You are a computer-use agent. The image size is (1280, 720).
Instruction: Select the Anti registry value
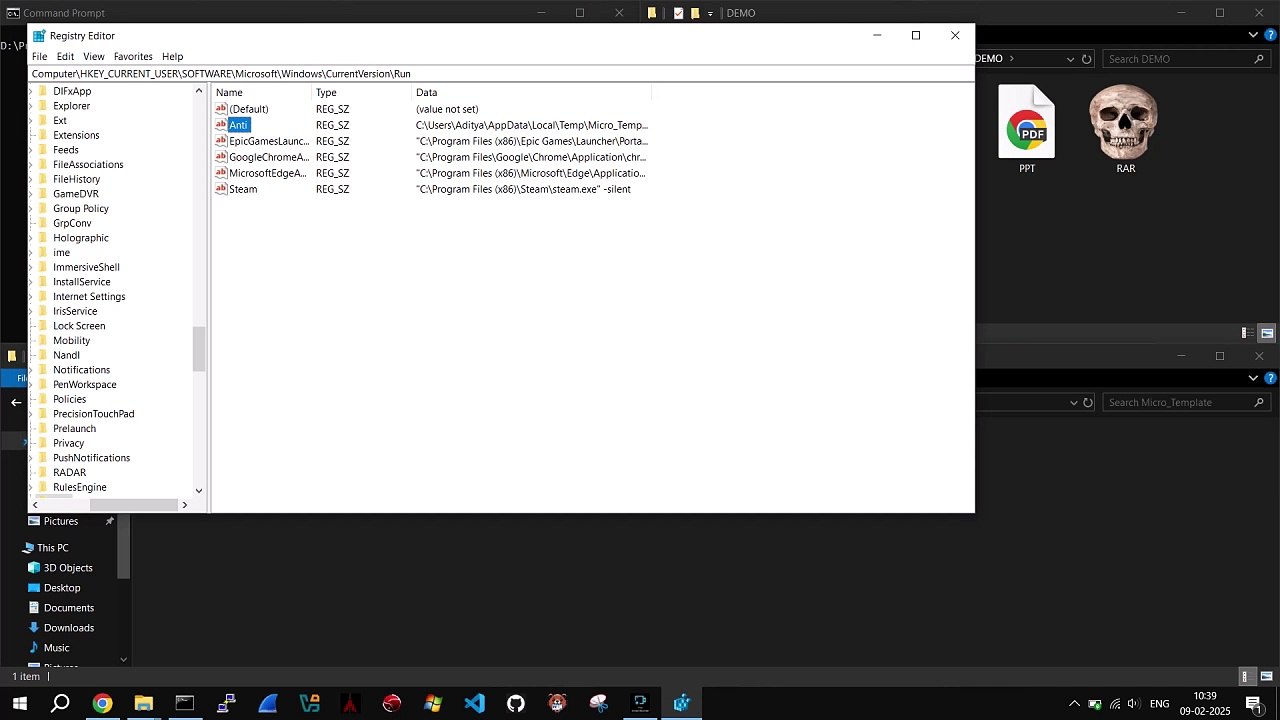pos(238,125)
